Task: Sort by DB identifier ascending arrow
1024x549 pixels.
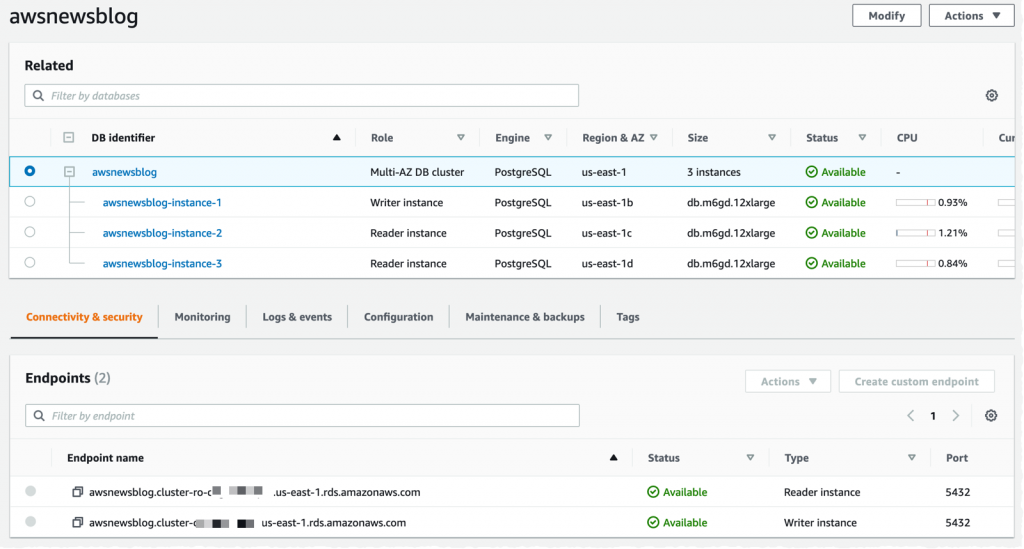Action: [337, 138]
